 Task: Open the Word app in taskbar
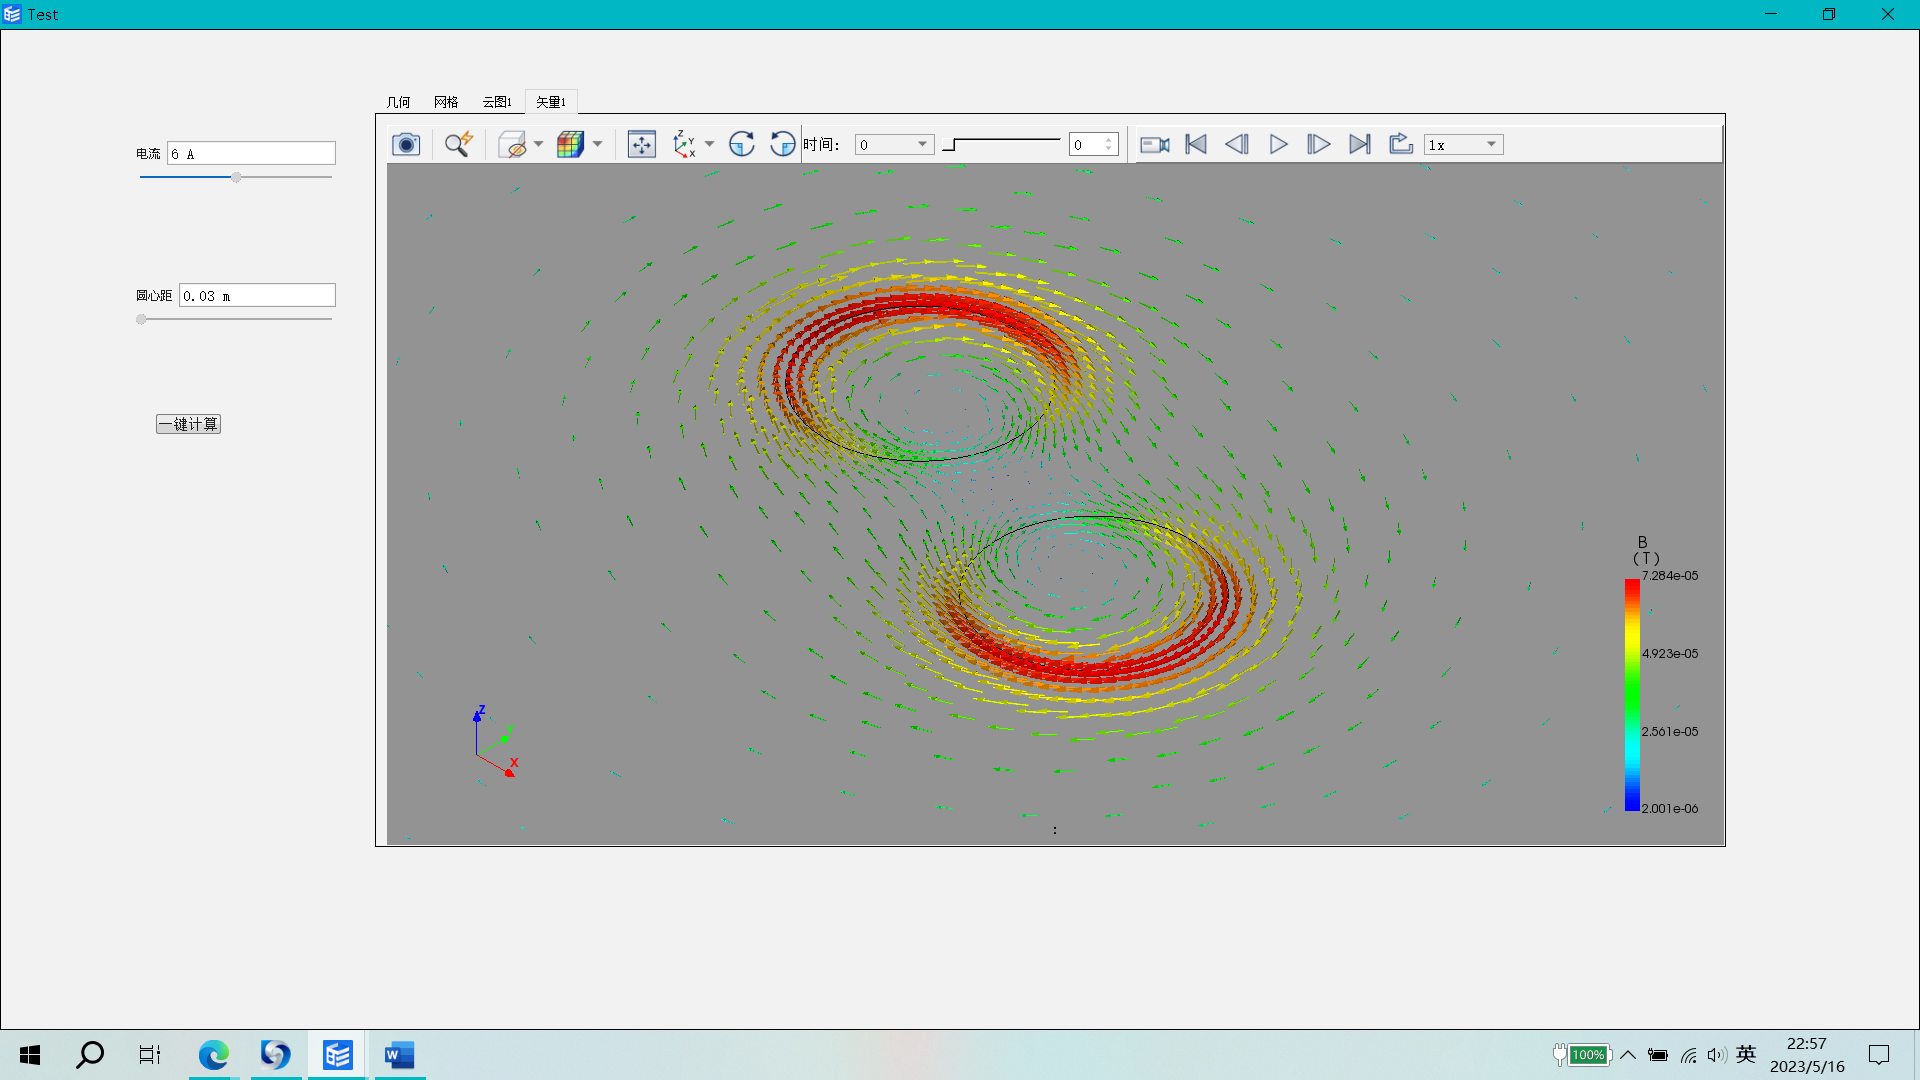point(399,1055)
